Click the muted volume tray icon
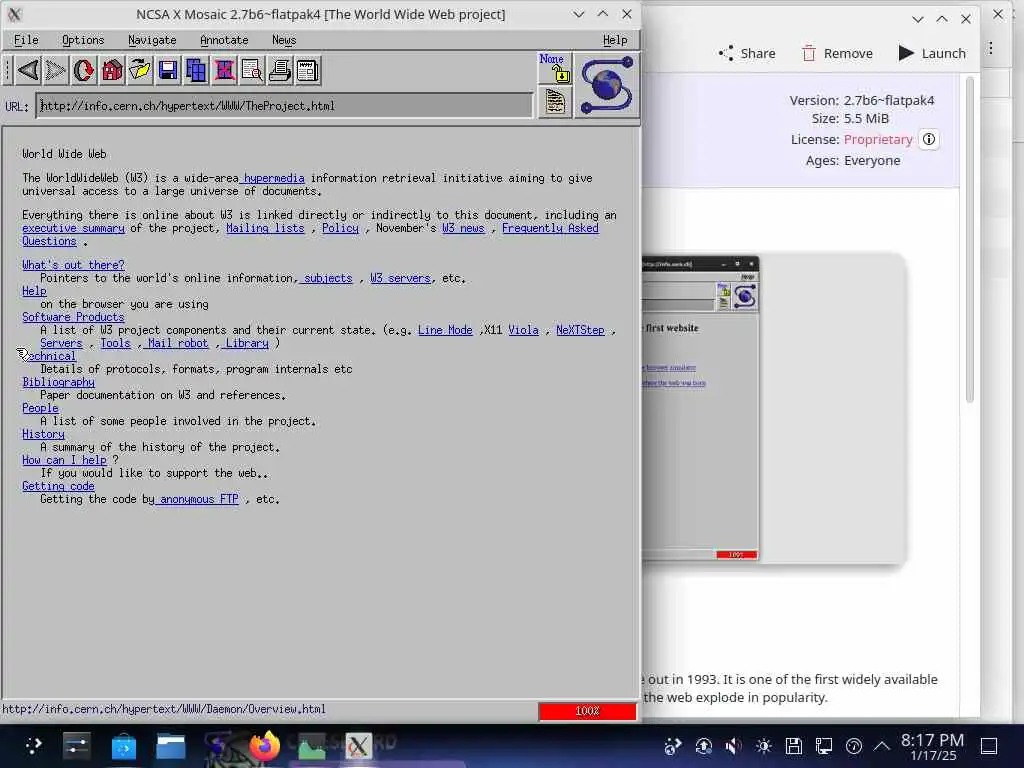Viewport: 1024px width, 768px height. [733, 746]
